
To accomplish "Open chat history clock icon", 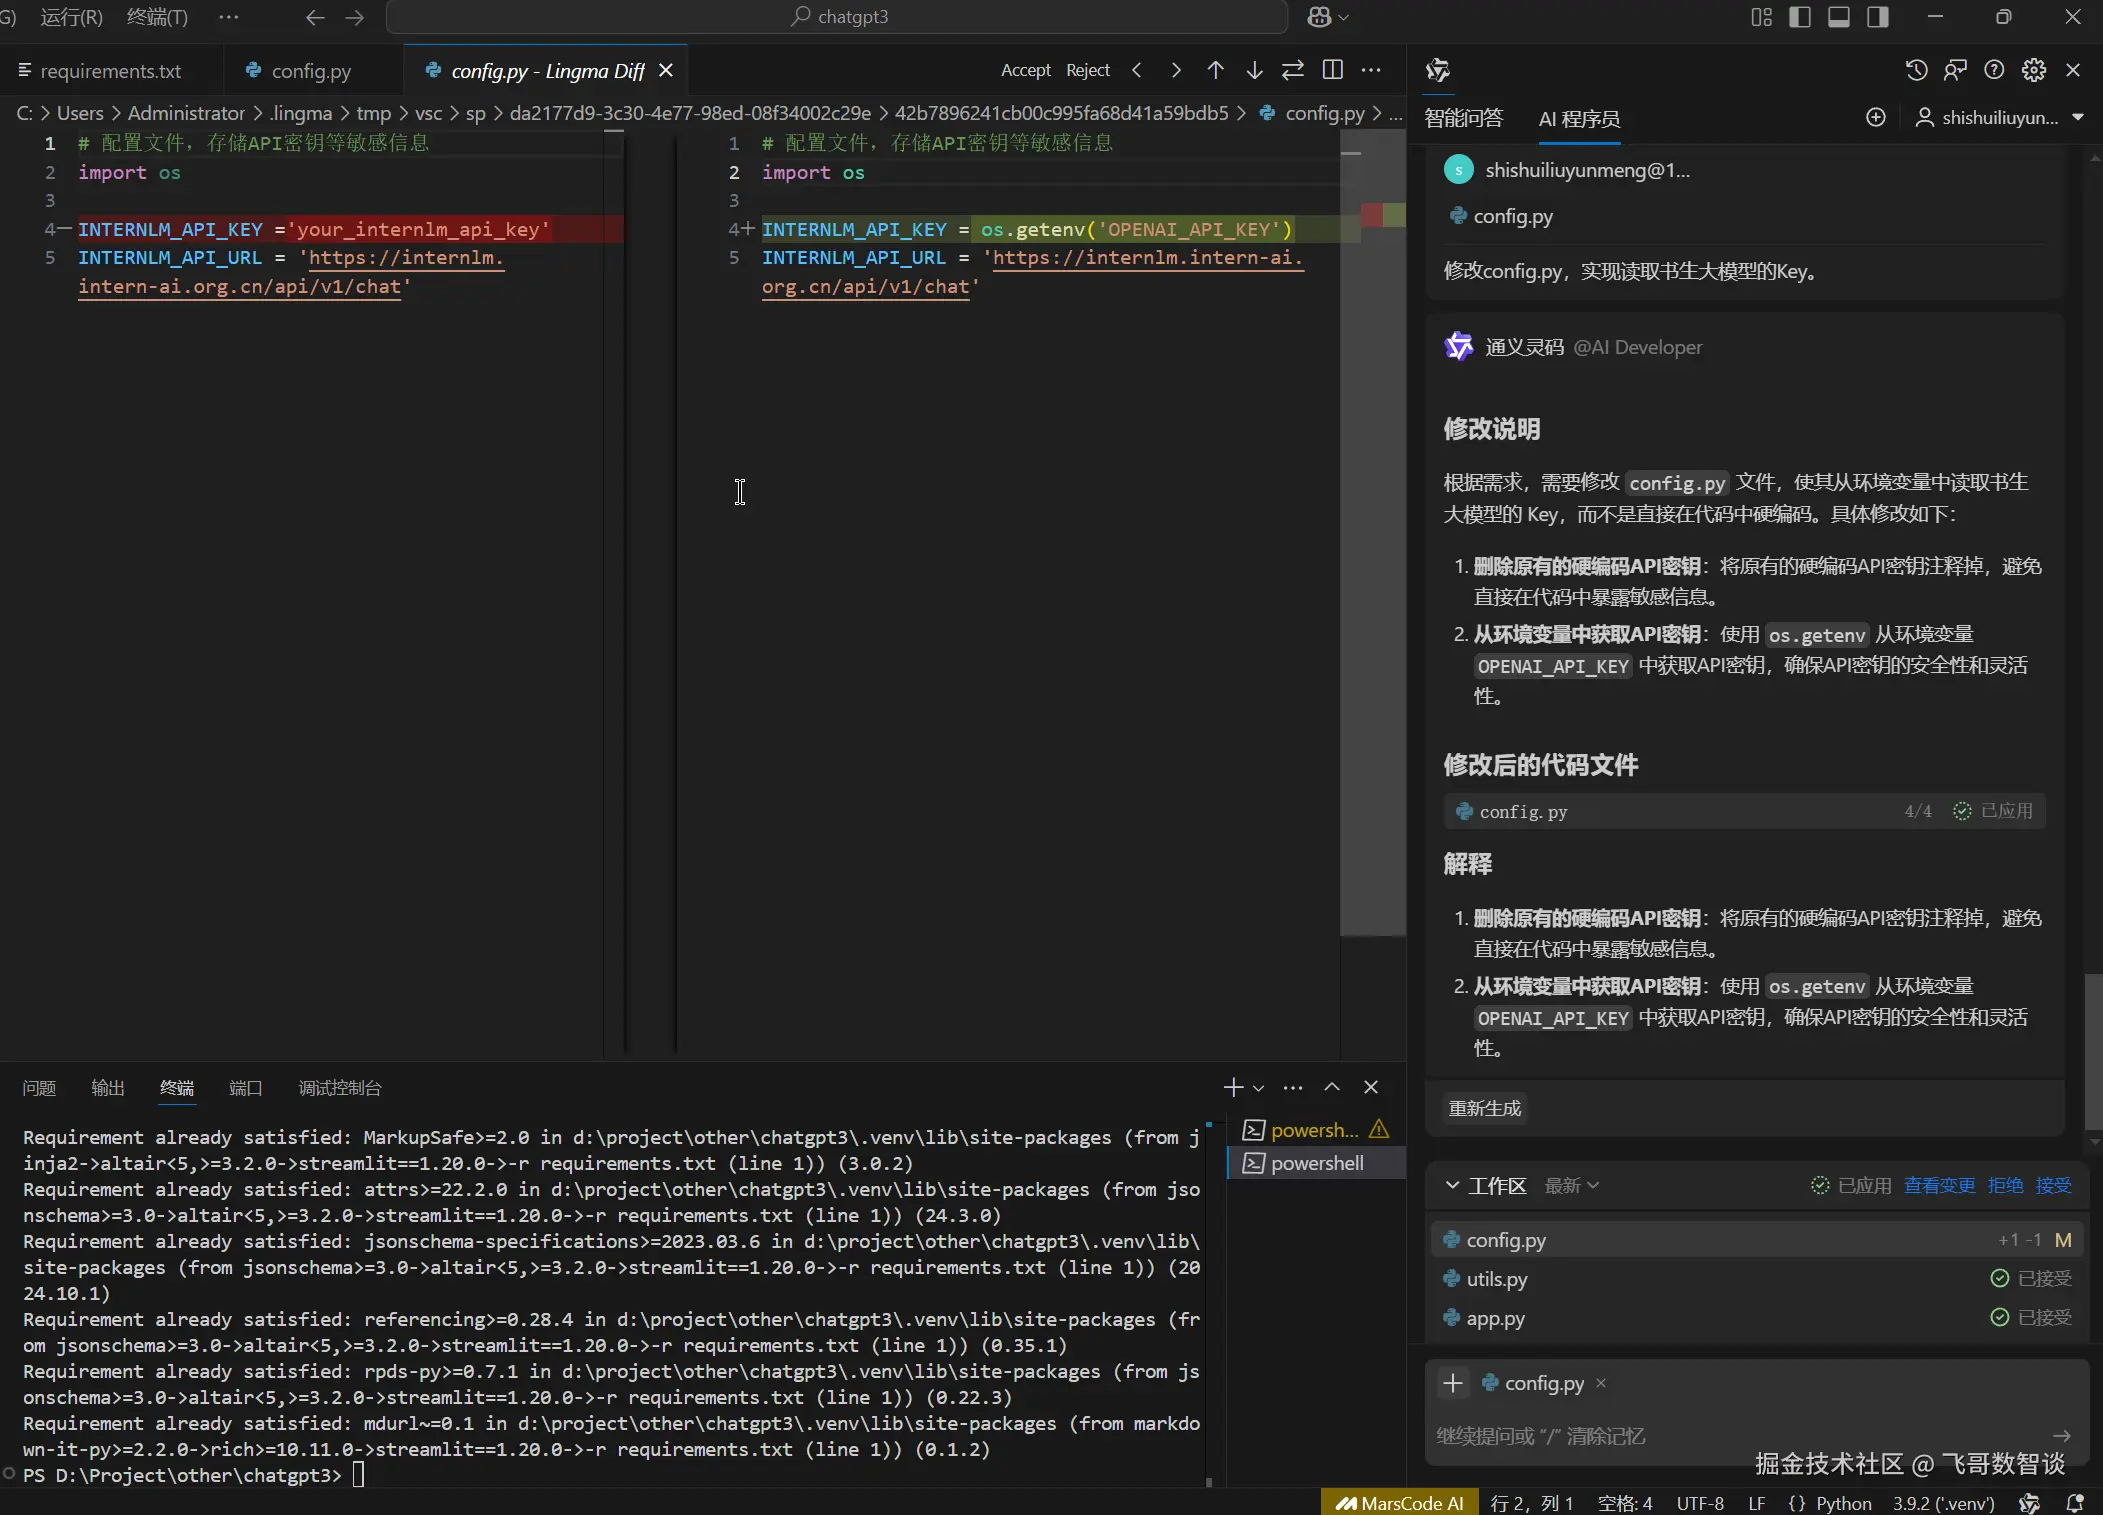I will click(x=1916, y=70).
